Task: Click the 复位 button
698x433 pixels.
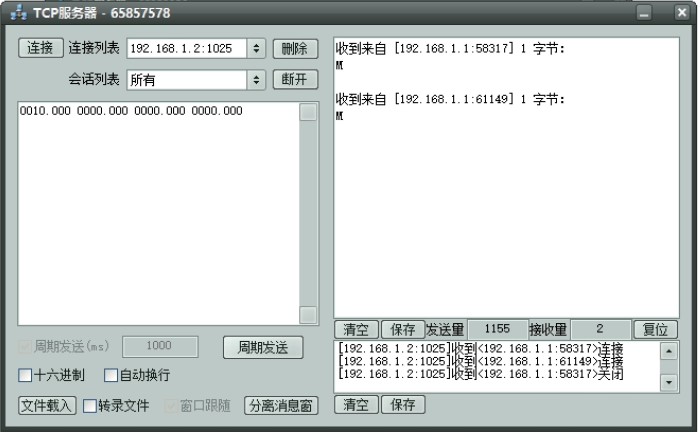Action: point(655,330)
